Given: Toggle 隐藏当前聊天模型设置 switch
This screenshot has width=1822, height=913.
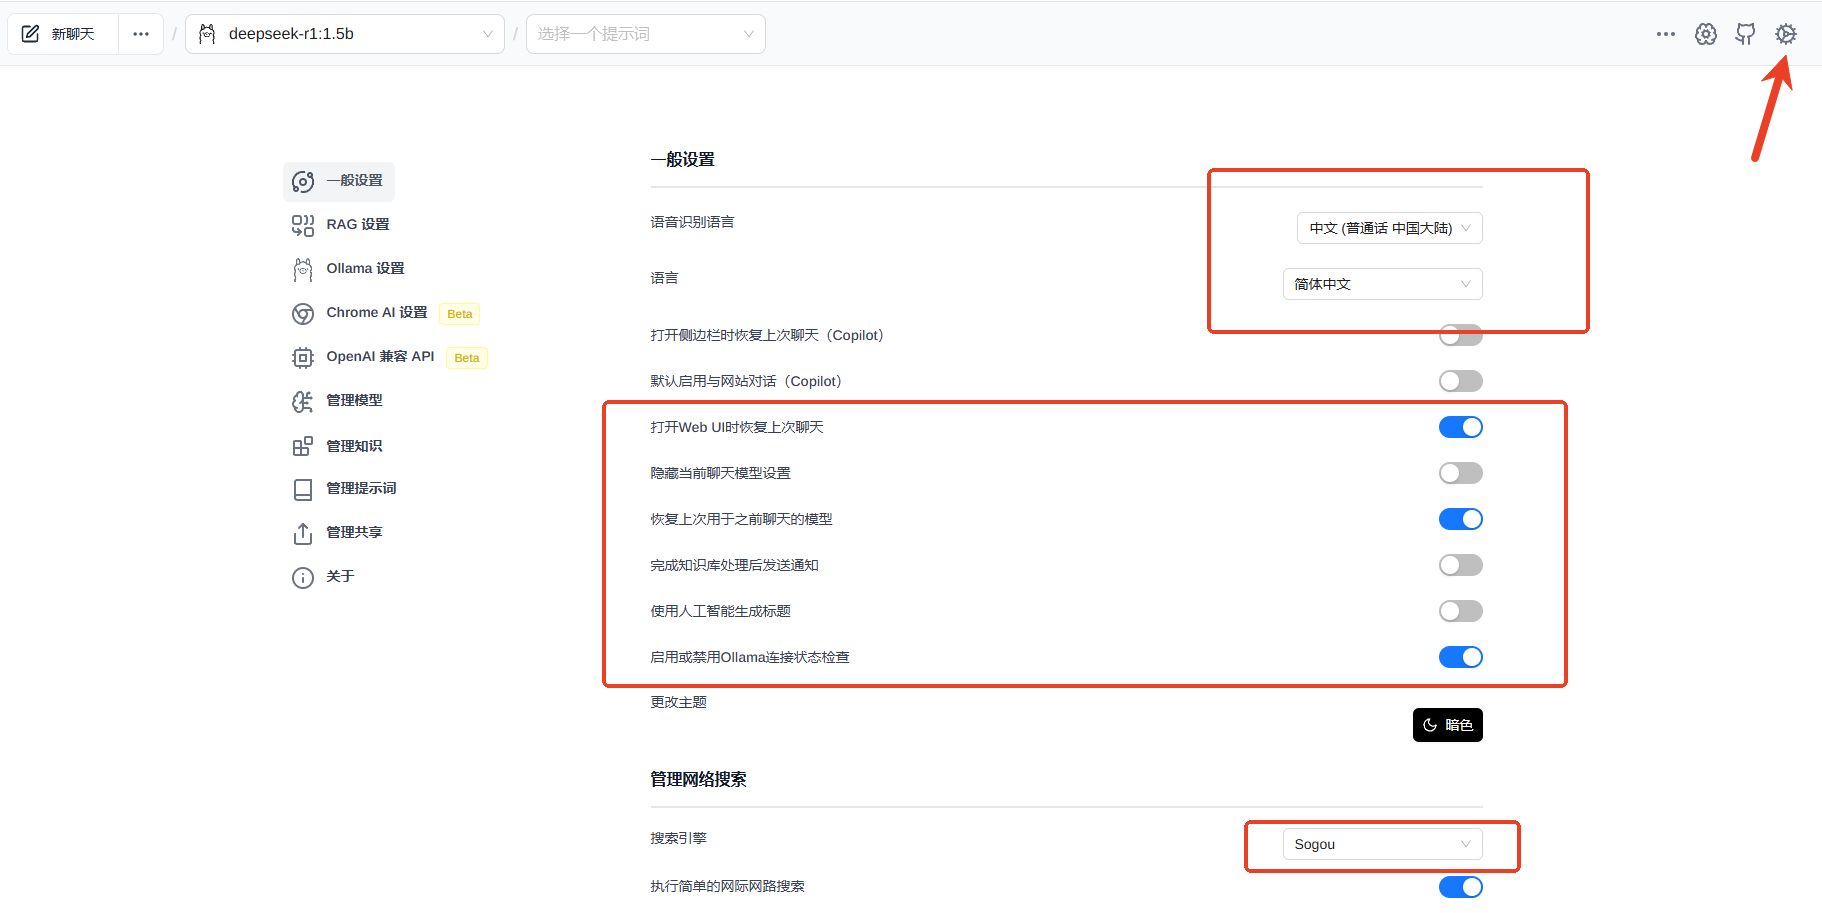Looking at the screenshot, I should (1460, 473).
